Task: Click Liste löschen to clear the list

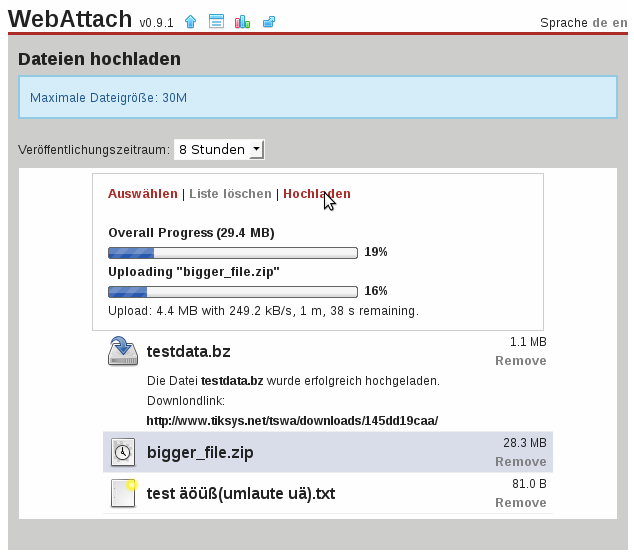Action: click(230, 194)
